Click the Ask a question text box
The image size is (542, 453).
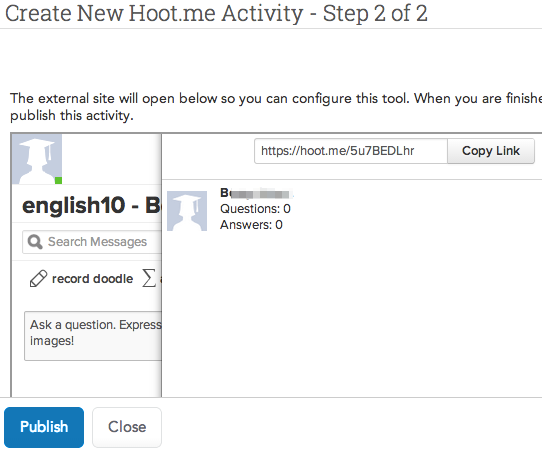tap(93, 336)
